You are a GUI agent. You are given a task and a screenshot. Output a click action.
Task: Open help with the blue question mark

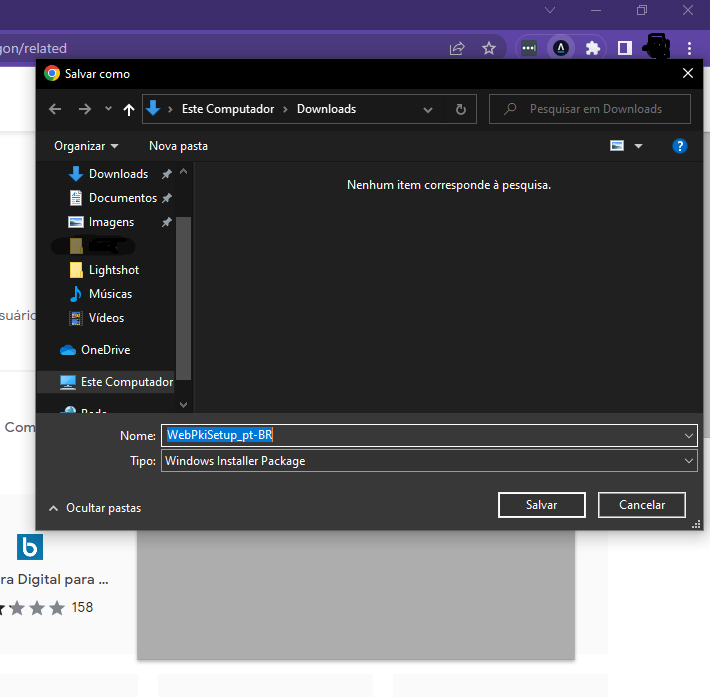(x=680, y=146)
